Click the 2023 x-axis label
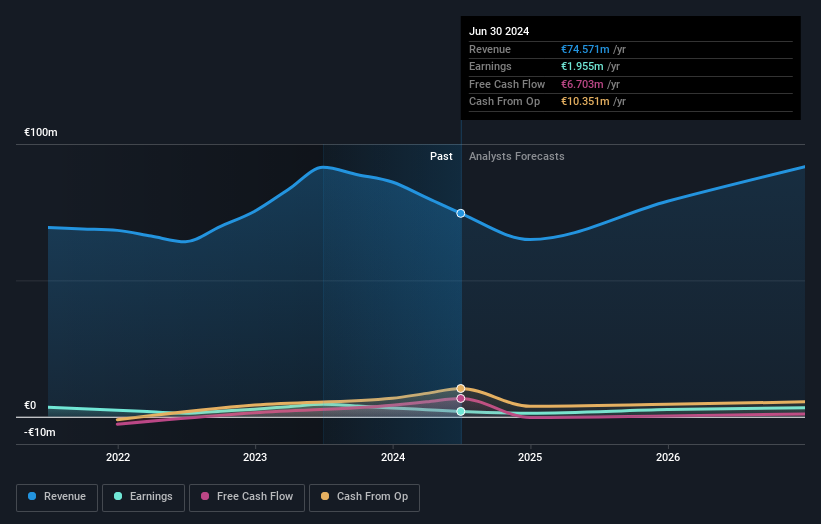 point(255,457)
